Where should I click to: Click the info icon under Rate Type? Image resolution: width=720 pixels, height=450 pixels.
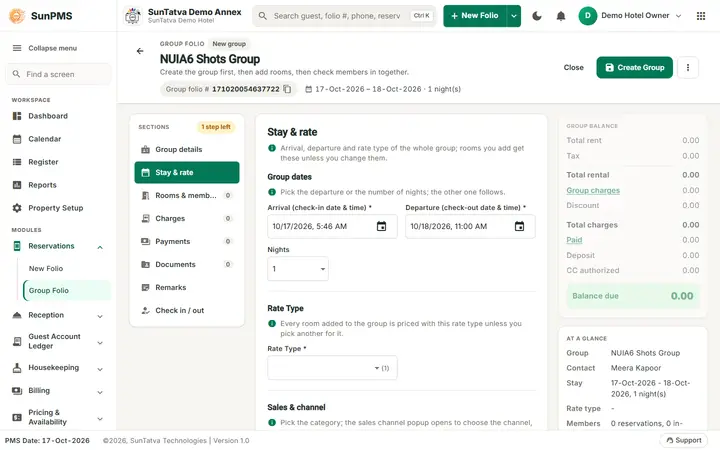(x=272, y=324)
